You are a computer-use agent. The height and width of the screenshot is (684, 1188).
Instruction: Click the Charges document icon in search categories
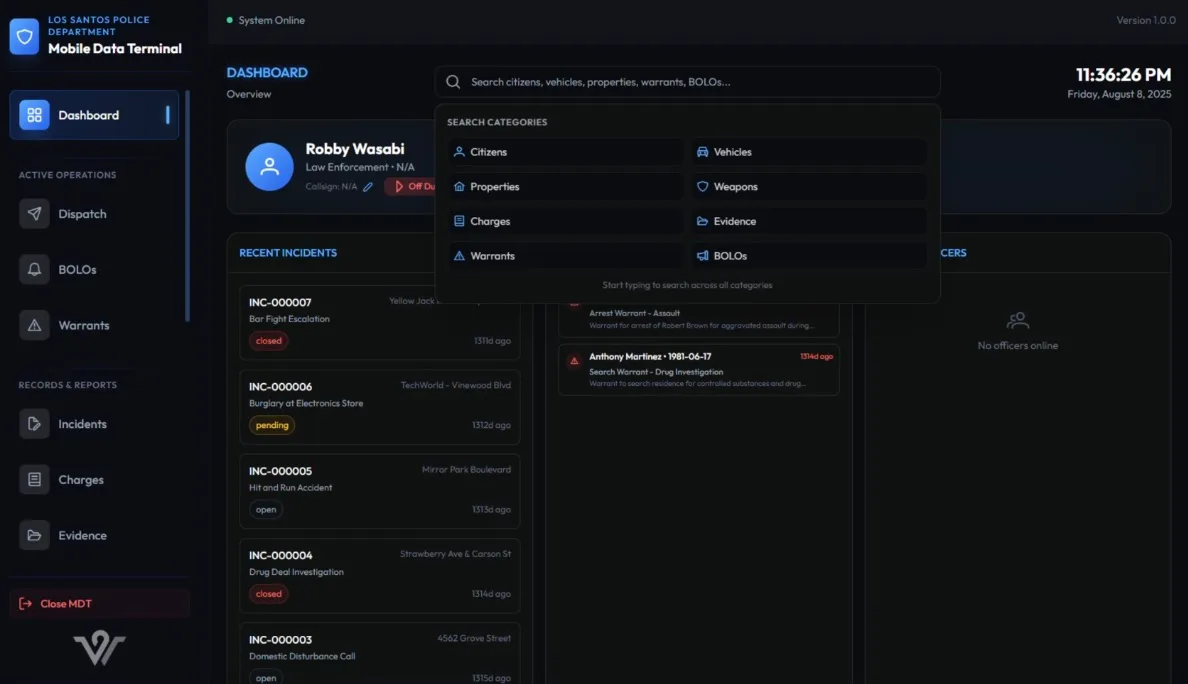point(459,221)
